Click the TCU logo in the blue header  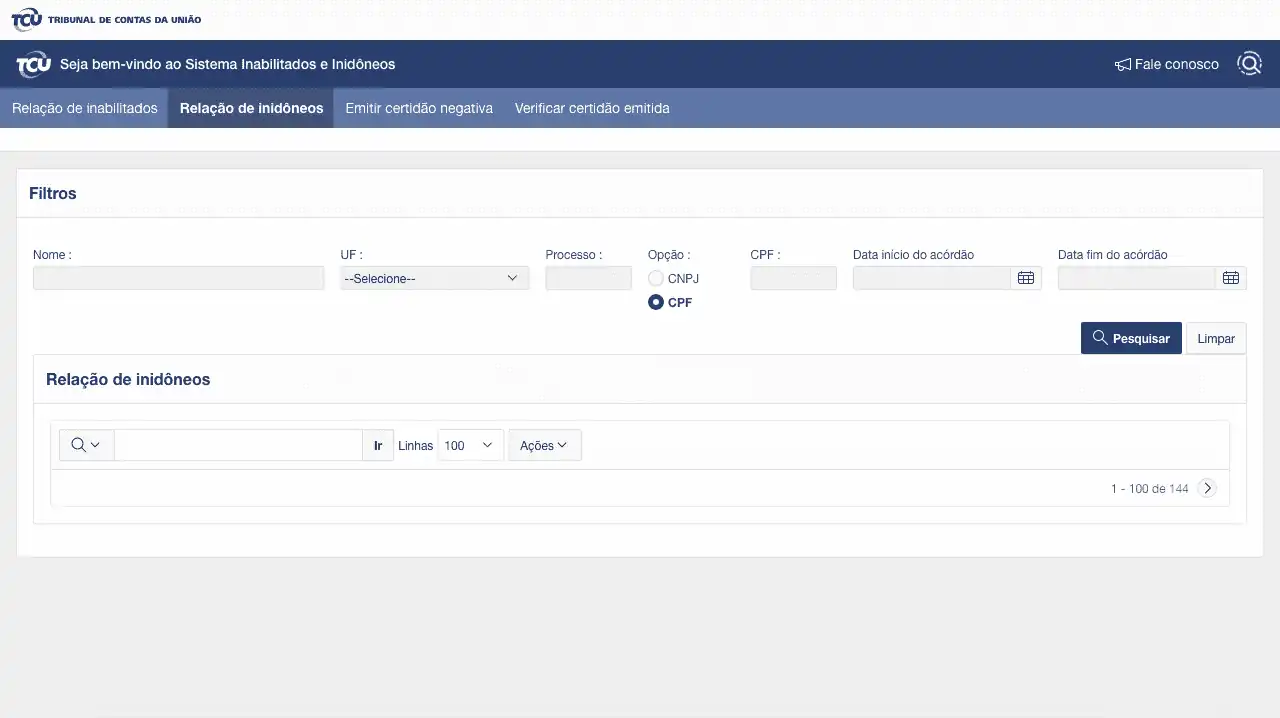coord(33,65)
